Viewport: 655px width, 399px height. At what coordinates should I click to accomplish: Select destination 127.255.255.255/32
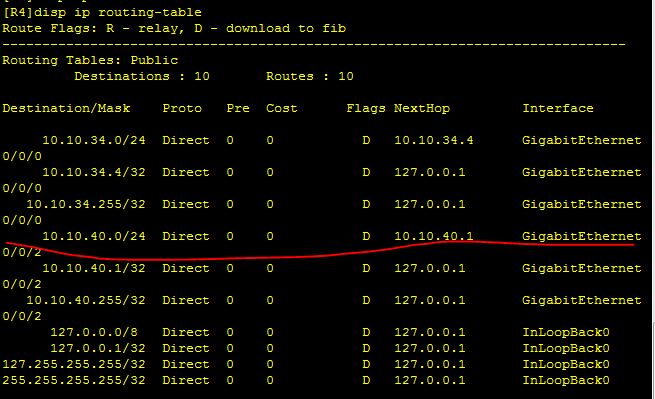(x=74, y=365)
